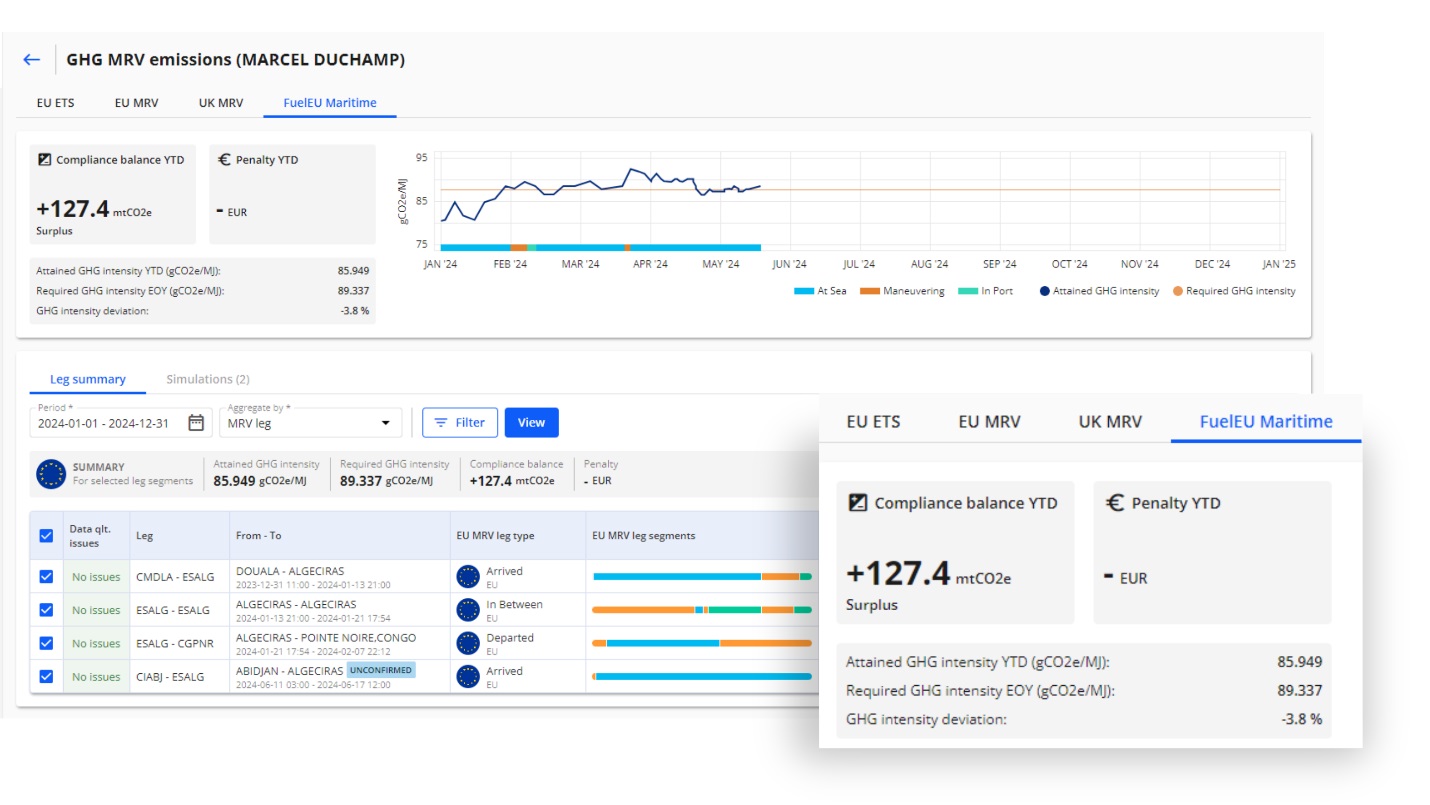
Task: Click EU flag icon in ALGECIRAS - ALGECIRAS row
Action: pyautogui.click(x=468, y=610)
